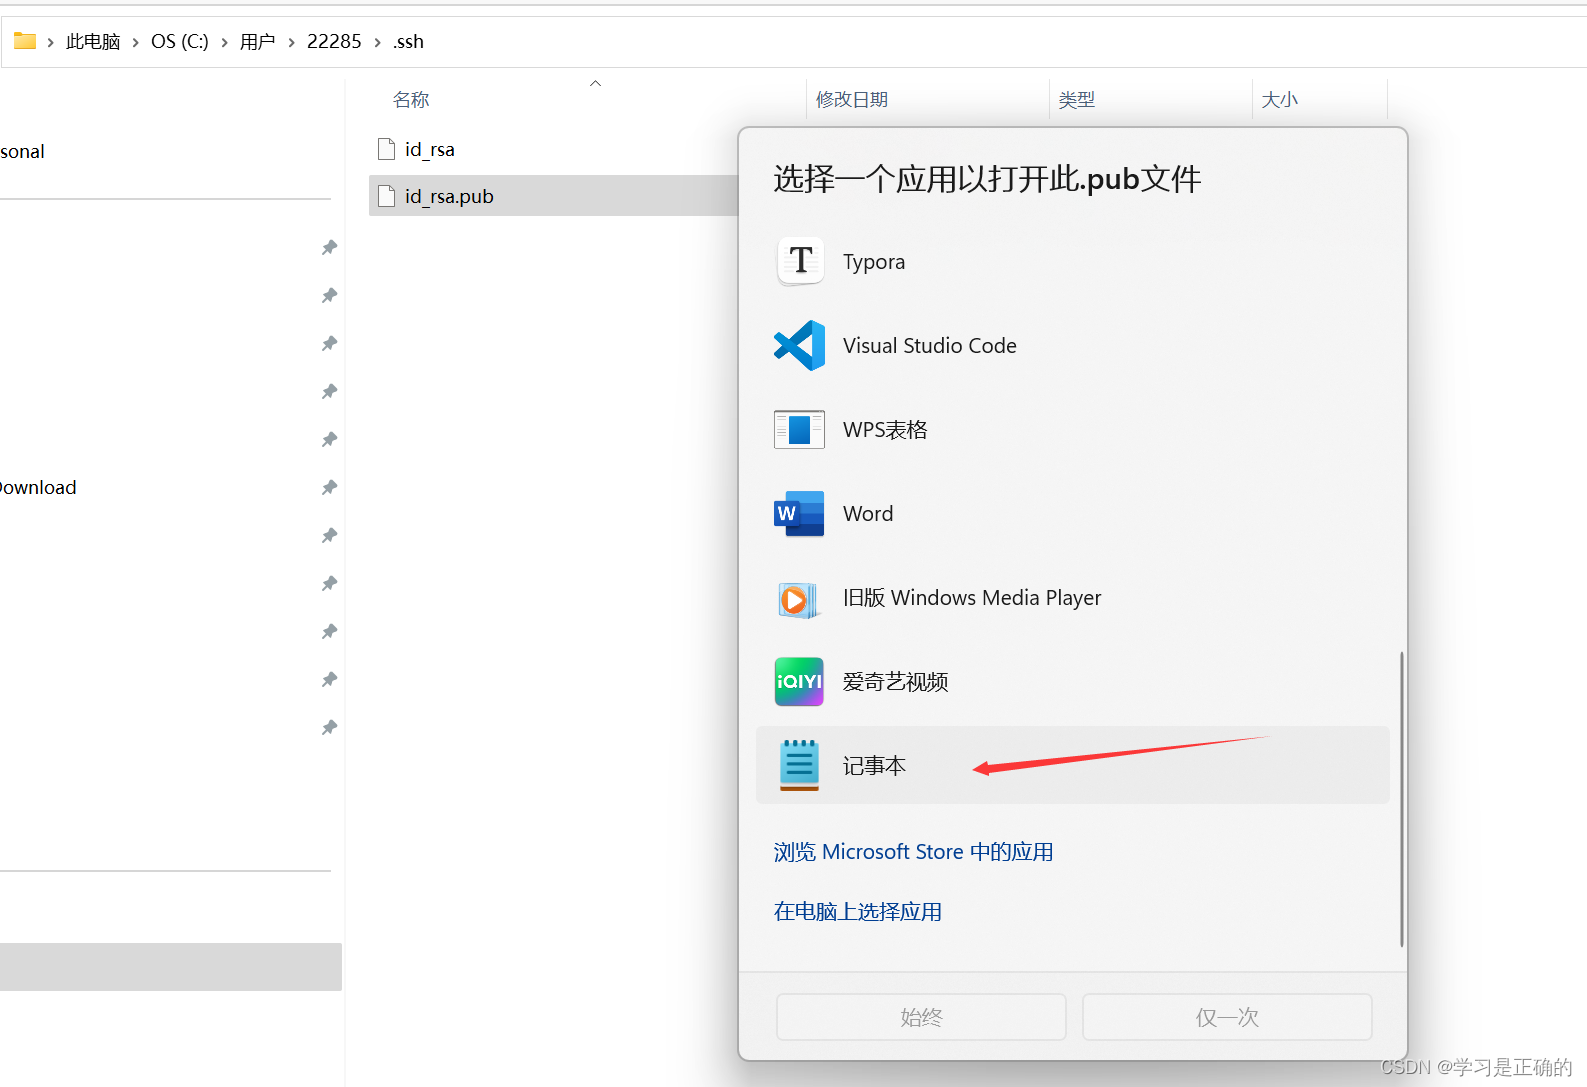Expand chevron after 22285 breadcrumb
Image resolution: width=1587 pixels, height=1087 pixels.
pyautogui.click(x=377, y=42)
